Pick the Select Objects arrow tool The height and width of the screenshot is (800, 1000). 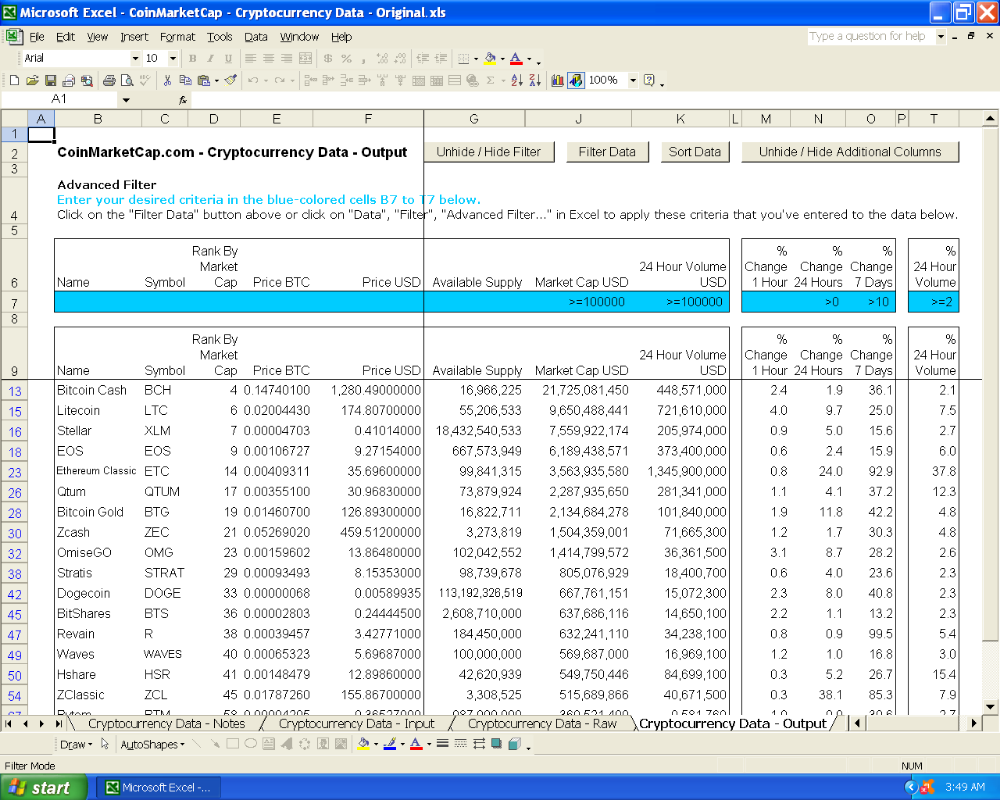(x=105, y=744)
